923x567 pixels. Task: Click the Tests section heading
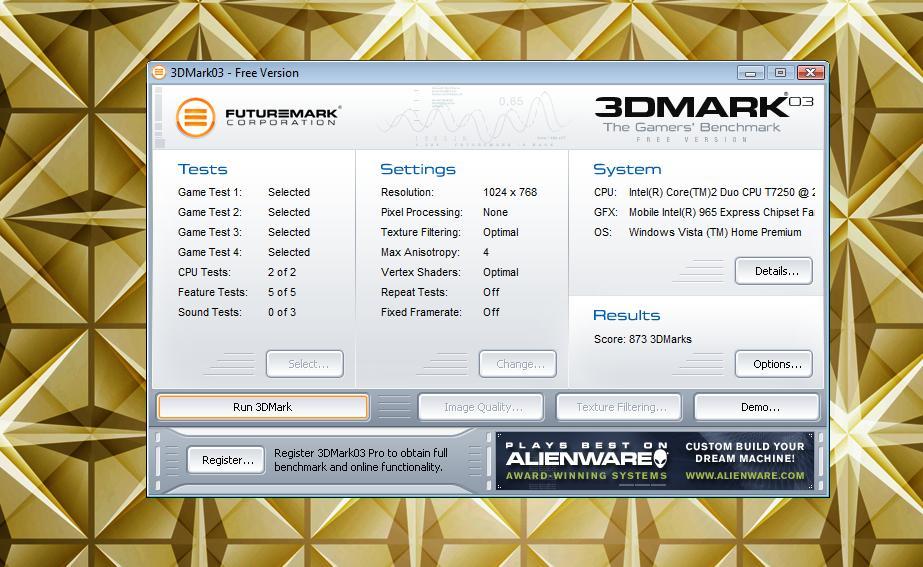(202, 170)
